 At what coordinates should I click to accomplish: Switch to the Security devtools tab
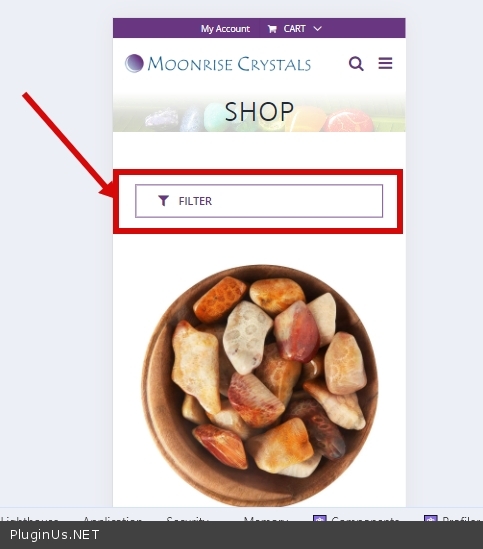pyautogui.click(x=187, y=519)
